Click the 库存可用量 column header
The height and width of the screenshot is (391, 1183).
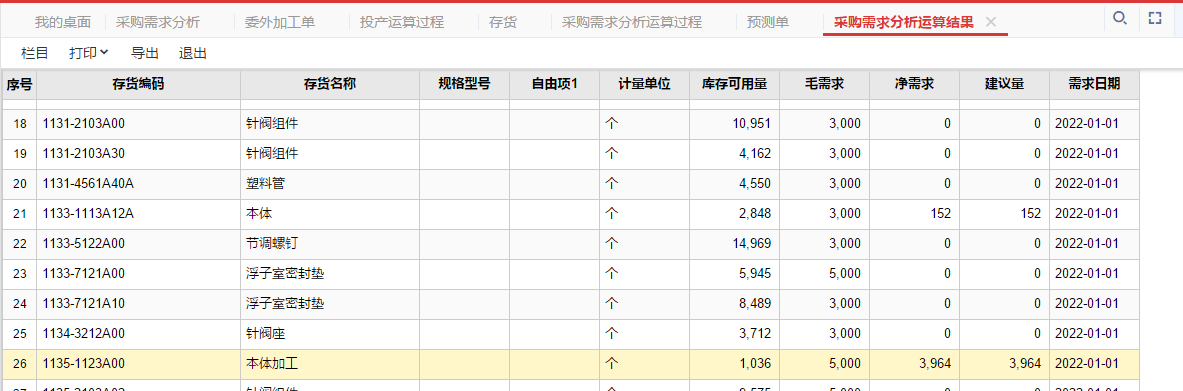734,85
